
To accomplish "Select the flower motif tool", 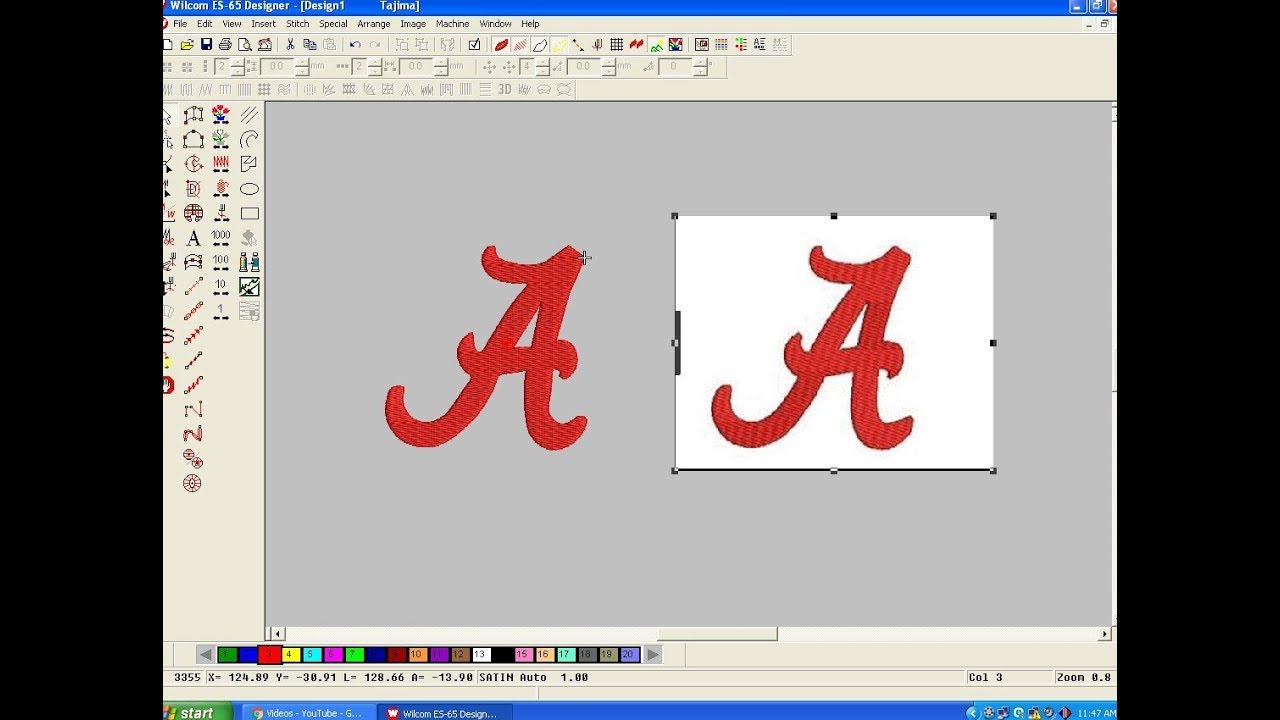I will click(x=221, y=115).
